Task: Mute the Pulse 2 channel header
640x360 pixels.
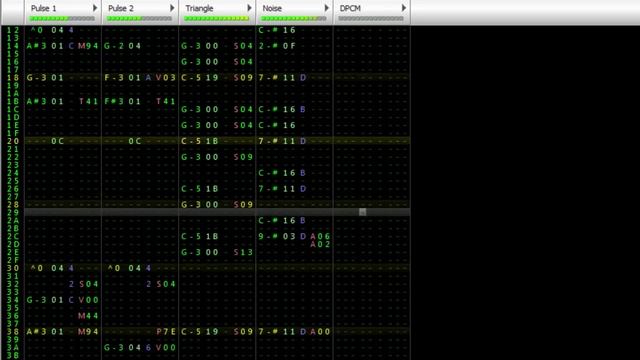Action: pos(121,8)
